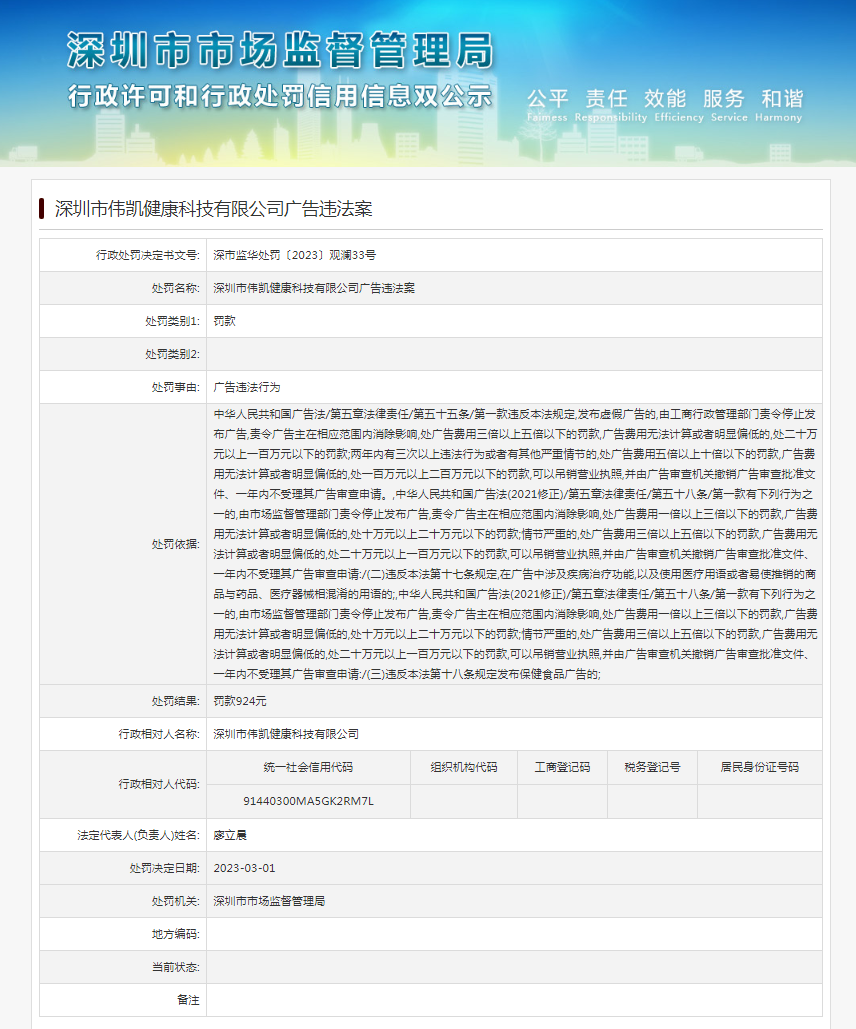
Task: Click the slogan word 公平 Fairness
Action: coord(547,105)
